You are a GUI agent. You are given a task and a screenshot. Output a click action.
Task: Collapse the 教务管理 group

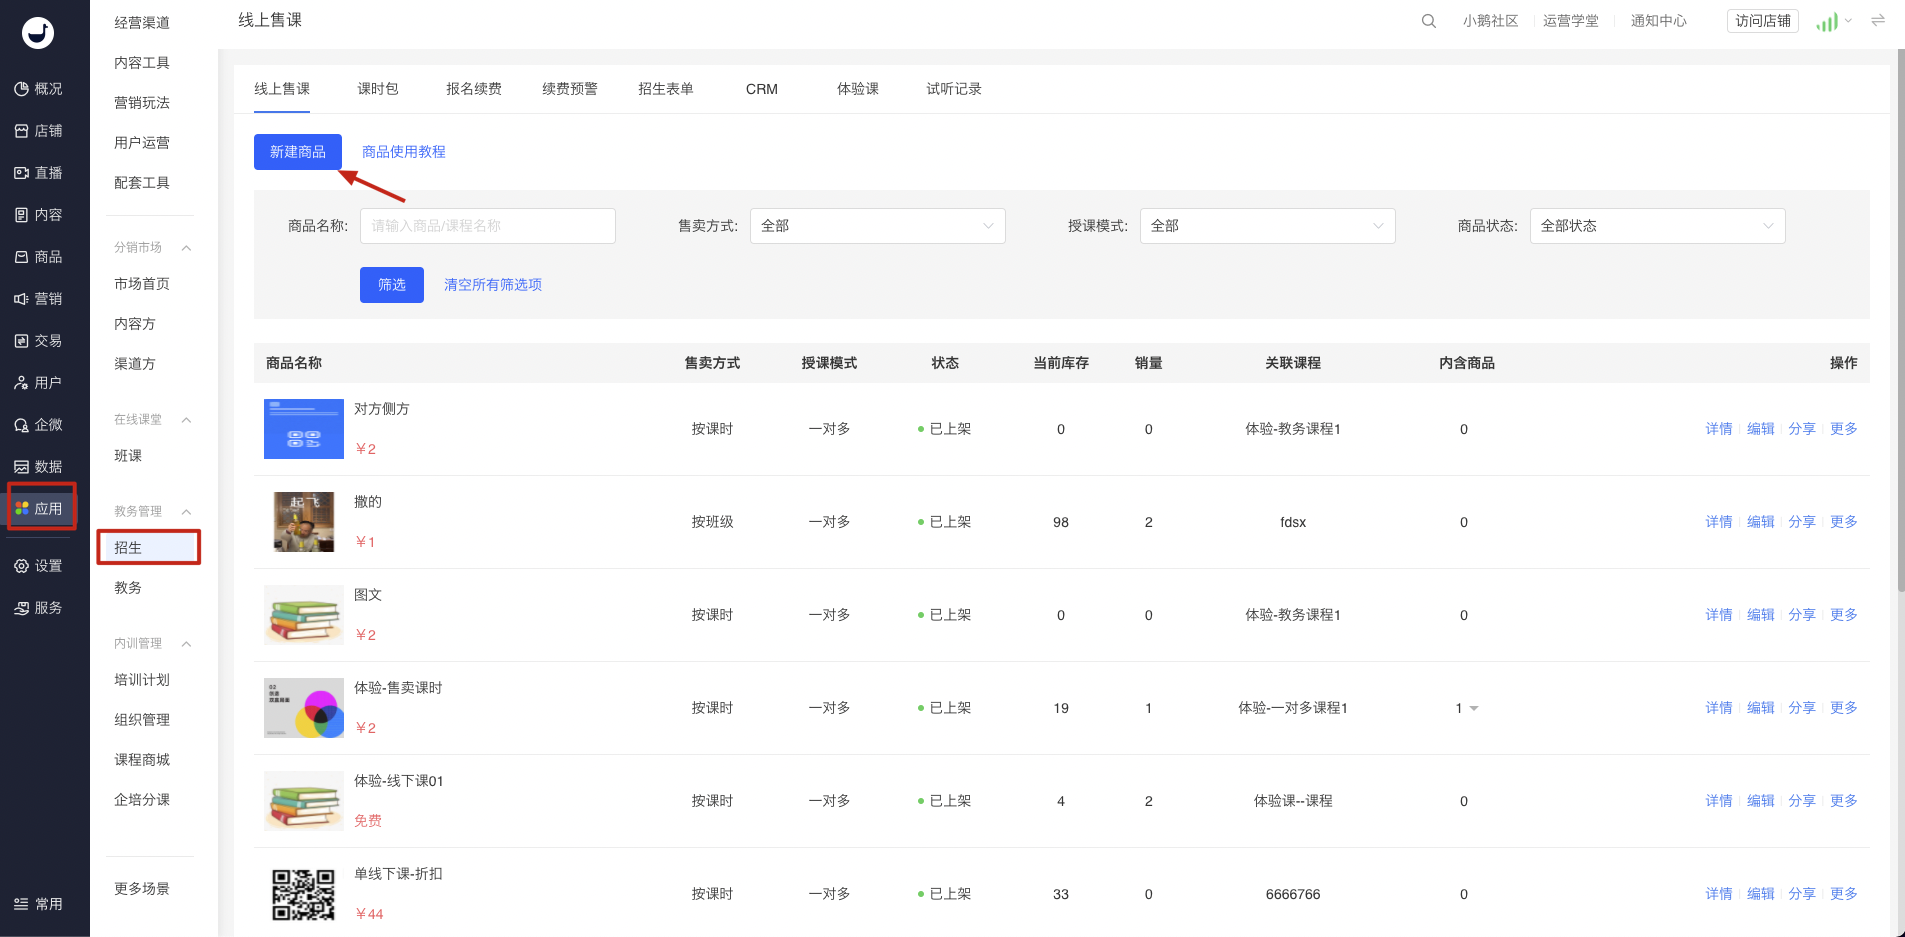click(186, 512)
